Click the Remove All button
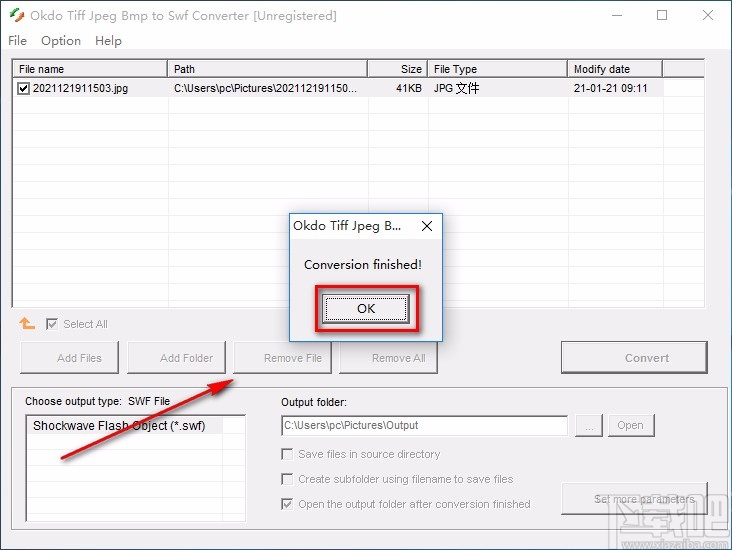This screenshot has height=550, width=732. click(x=388, y=358)
